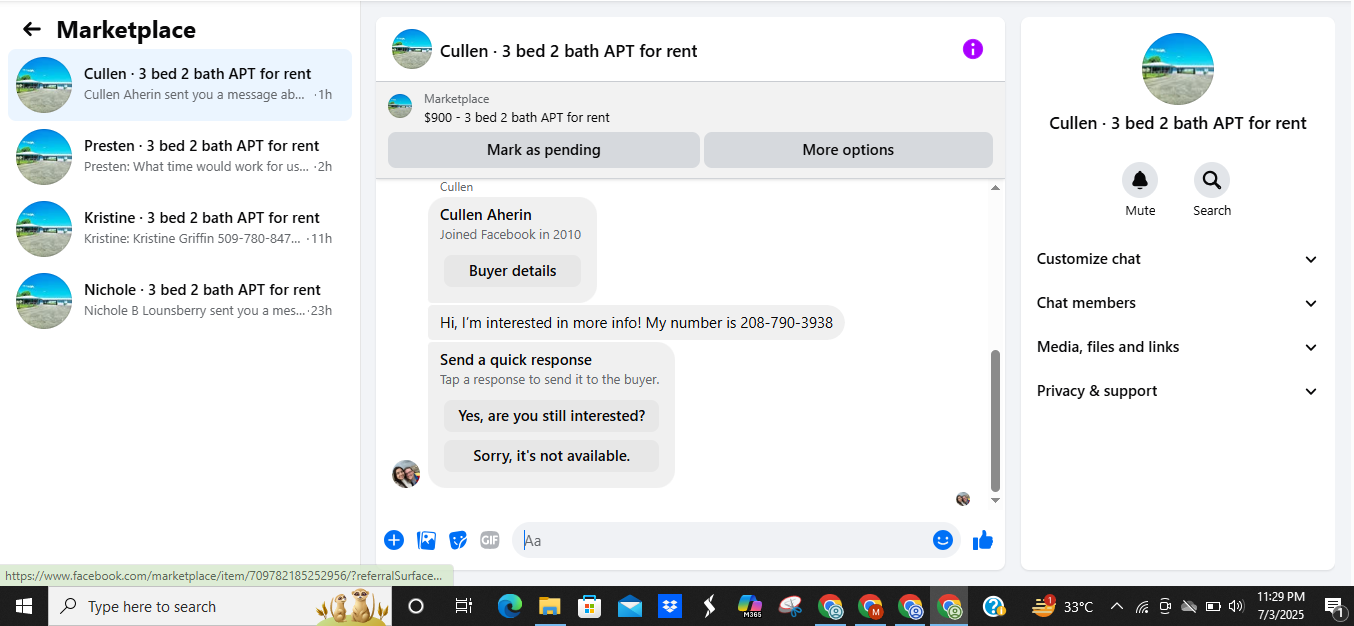1354x626 pixels.
Task: Expand Customize chat section
Action: click(x=1178, y=259)
